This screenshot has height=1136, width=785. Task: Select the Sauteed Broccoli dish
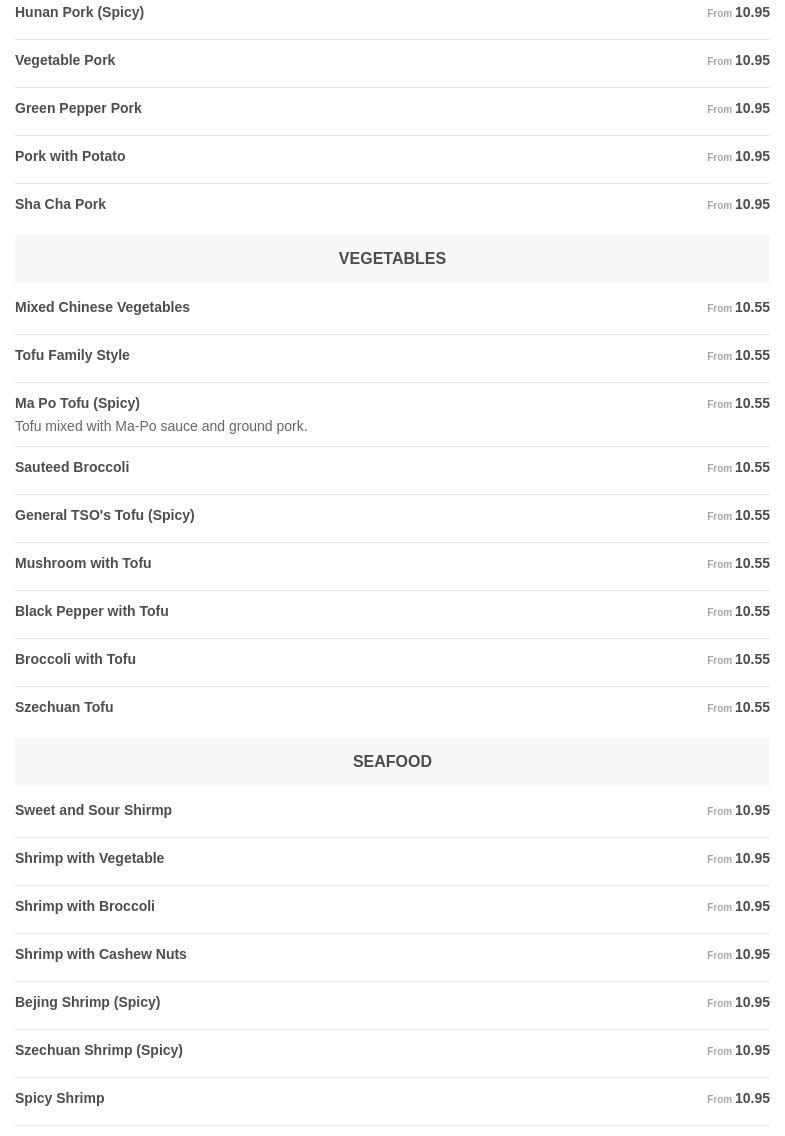pos(72,468)
